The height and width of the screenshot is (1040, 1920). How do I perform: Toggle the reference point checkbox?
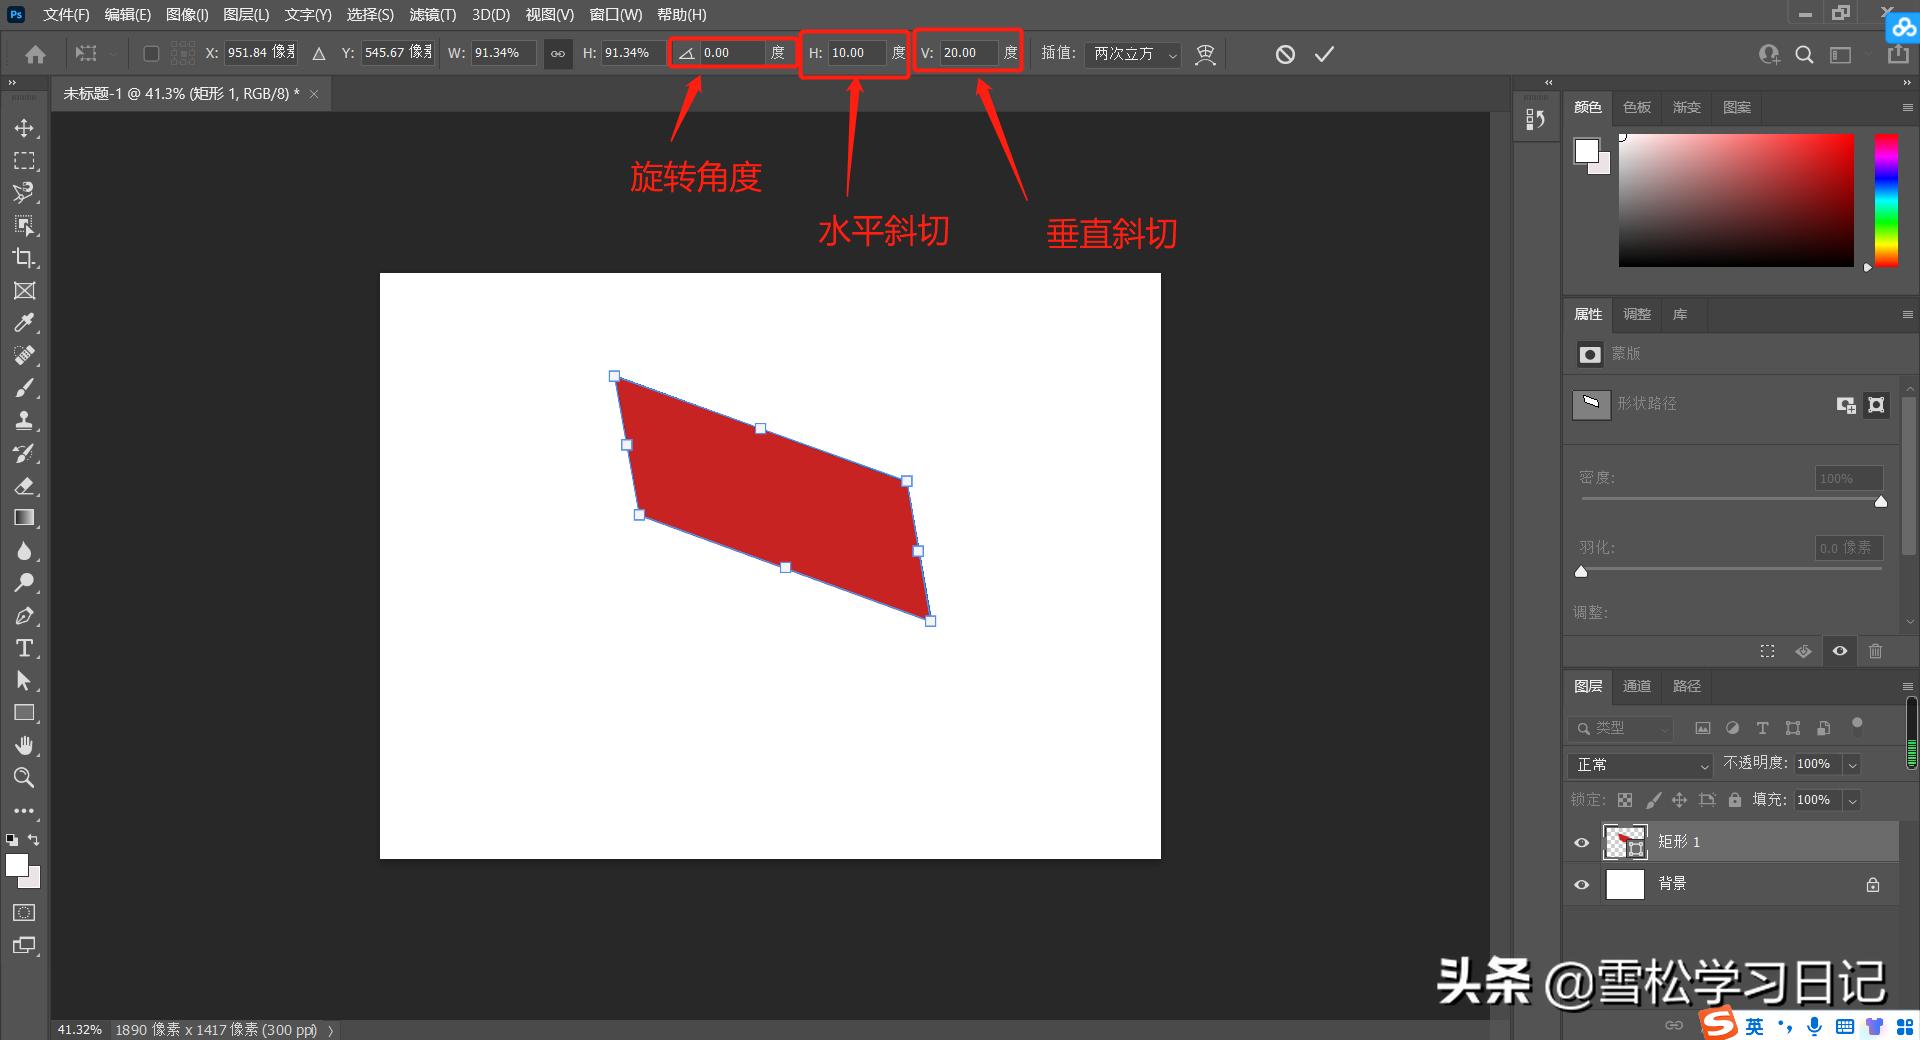point(151,54)
